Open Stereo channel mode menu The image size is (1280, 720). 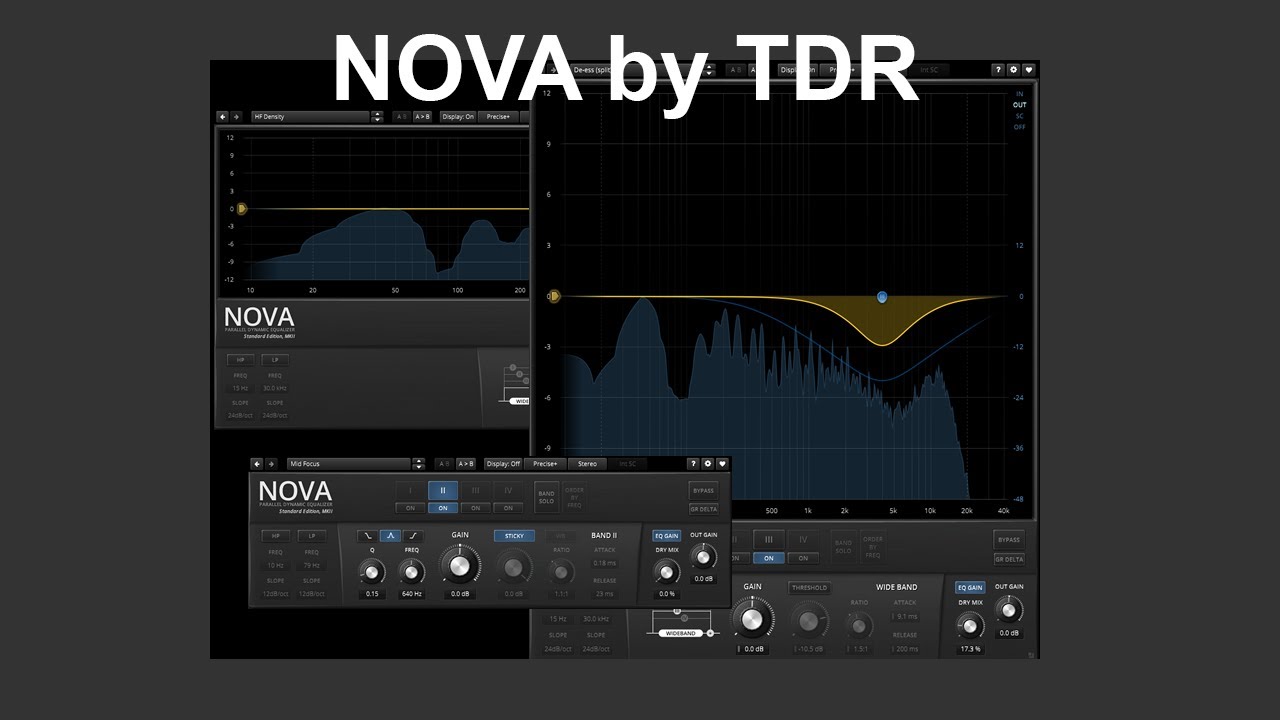click(x=588, y=464)
